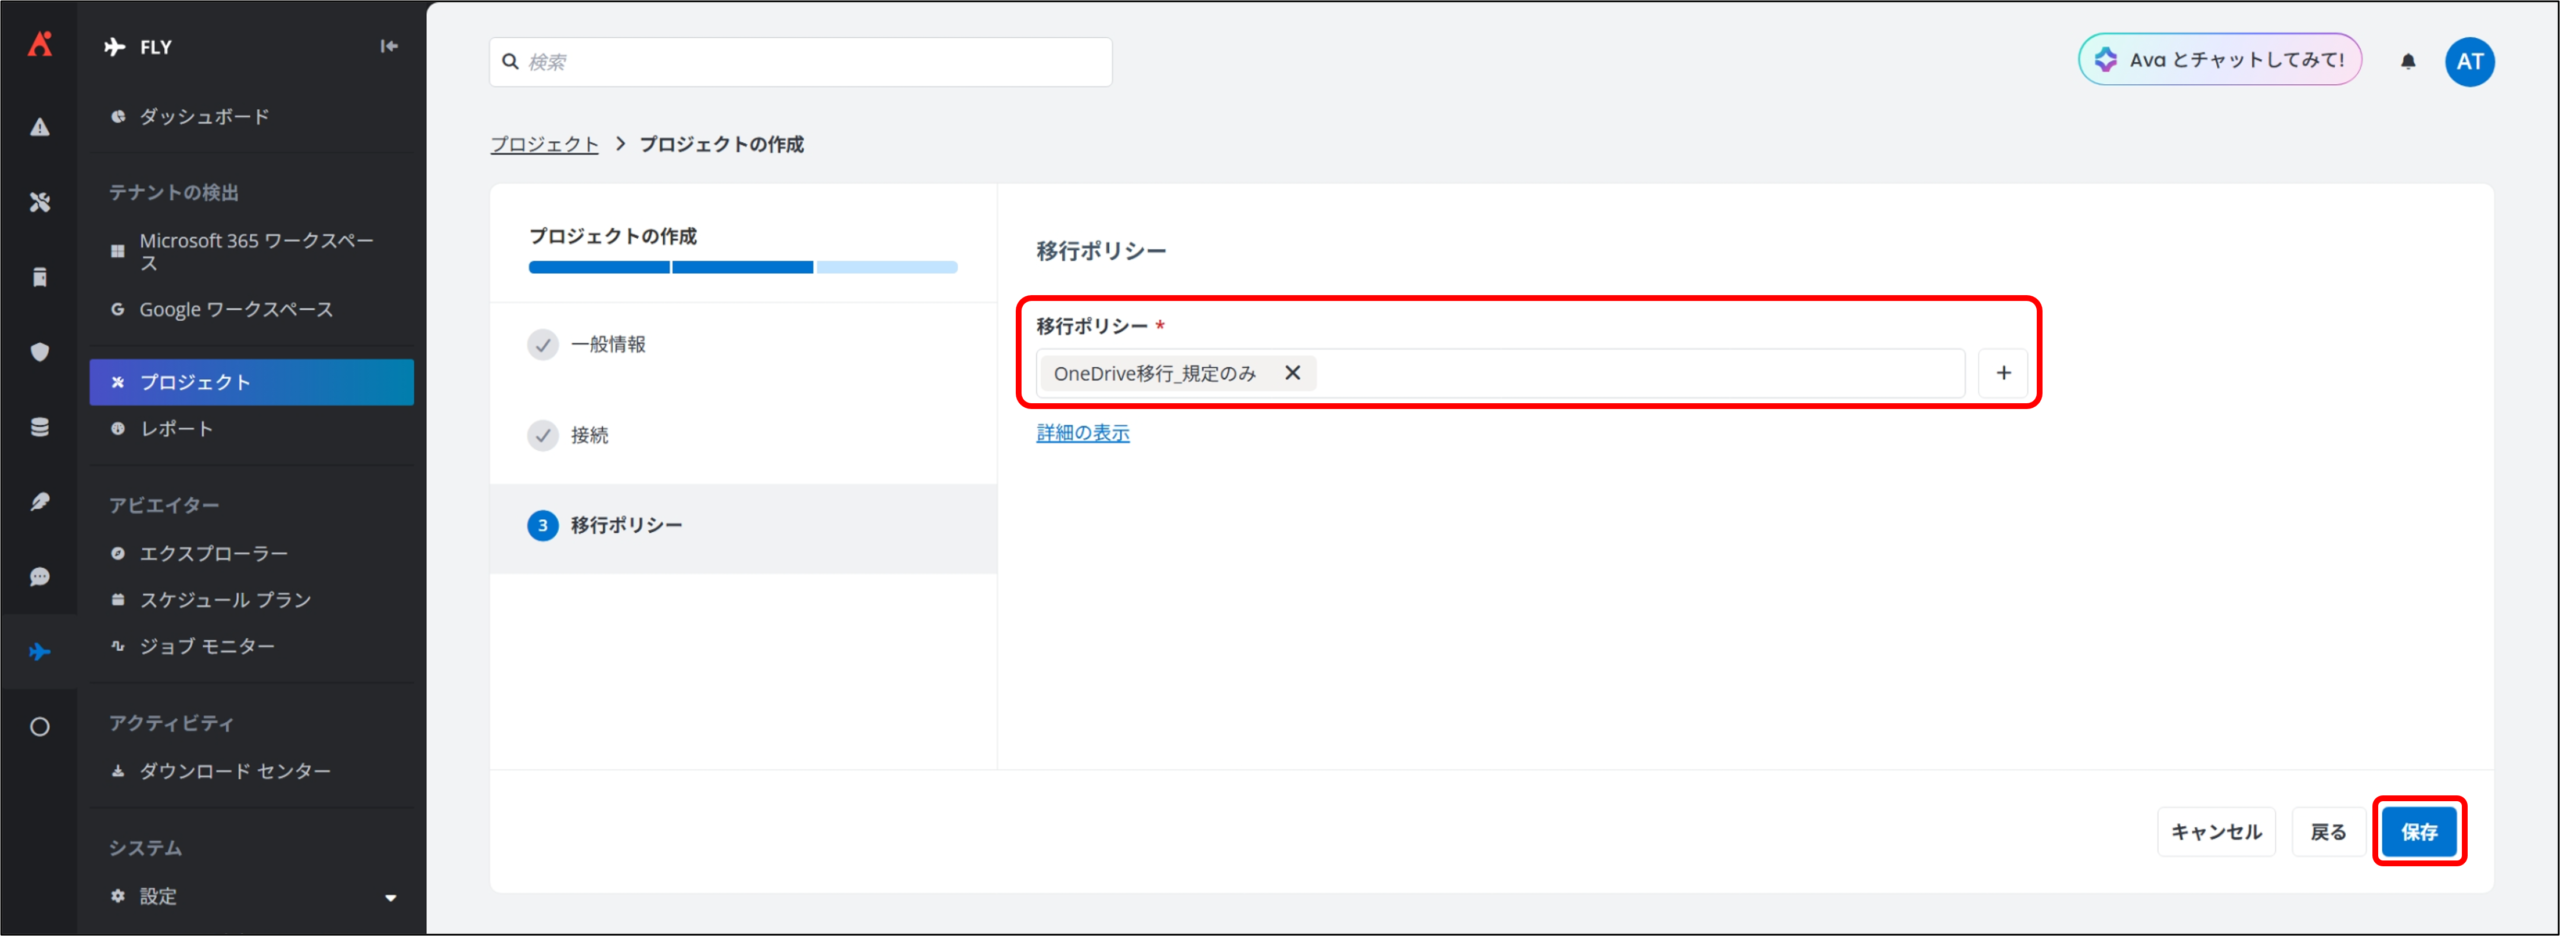Viewport: 2560px width, 936px height.
Task: Open ジョブ モニター in the sidebar
Action: point(207,647)
